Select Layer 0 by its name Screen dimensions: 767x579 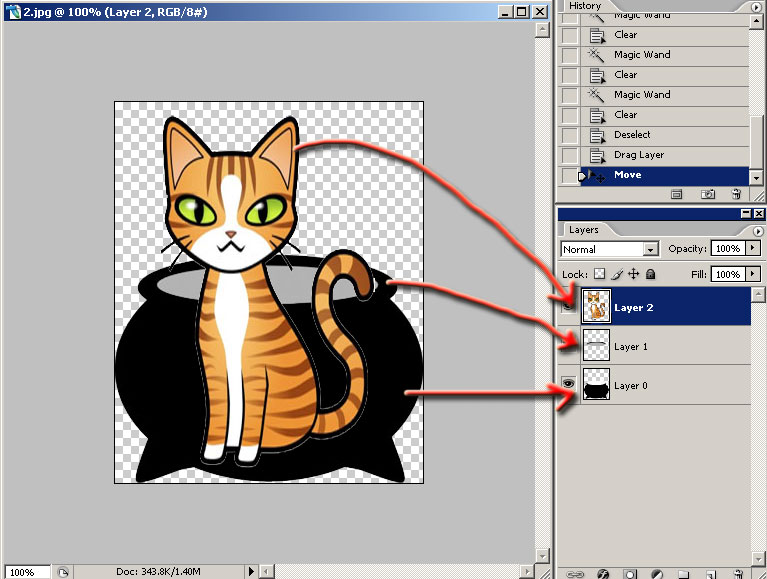pos(631,386)
